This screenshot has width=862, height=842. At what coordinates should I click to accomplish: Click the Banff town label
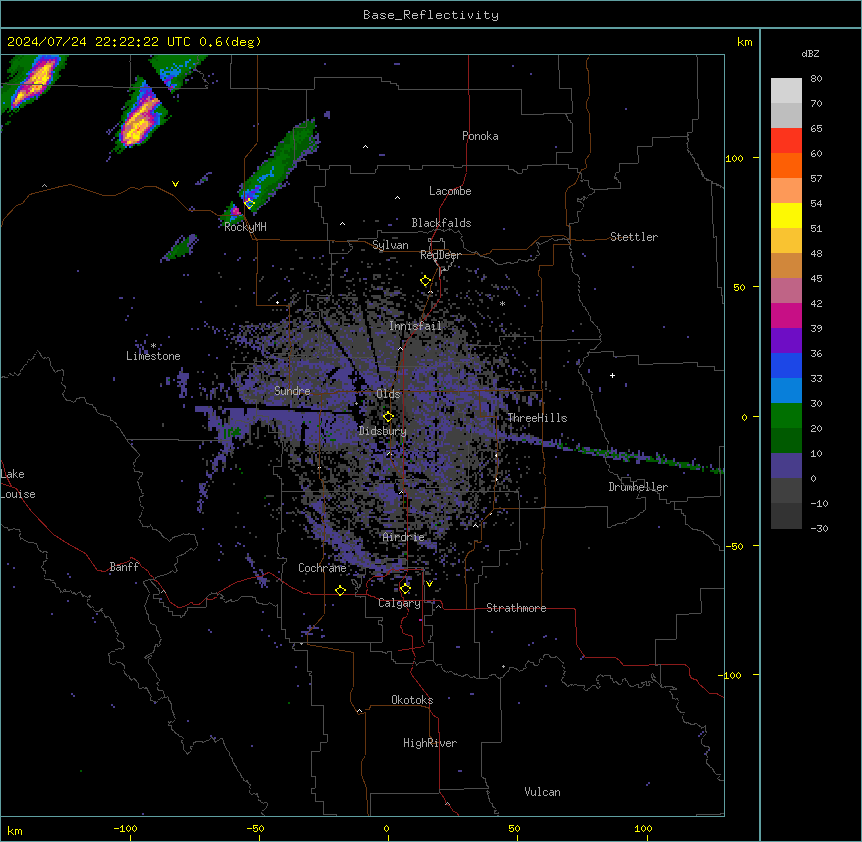coord(124,567)
